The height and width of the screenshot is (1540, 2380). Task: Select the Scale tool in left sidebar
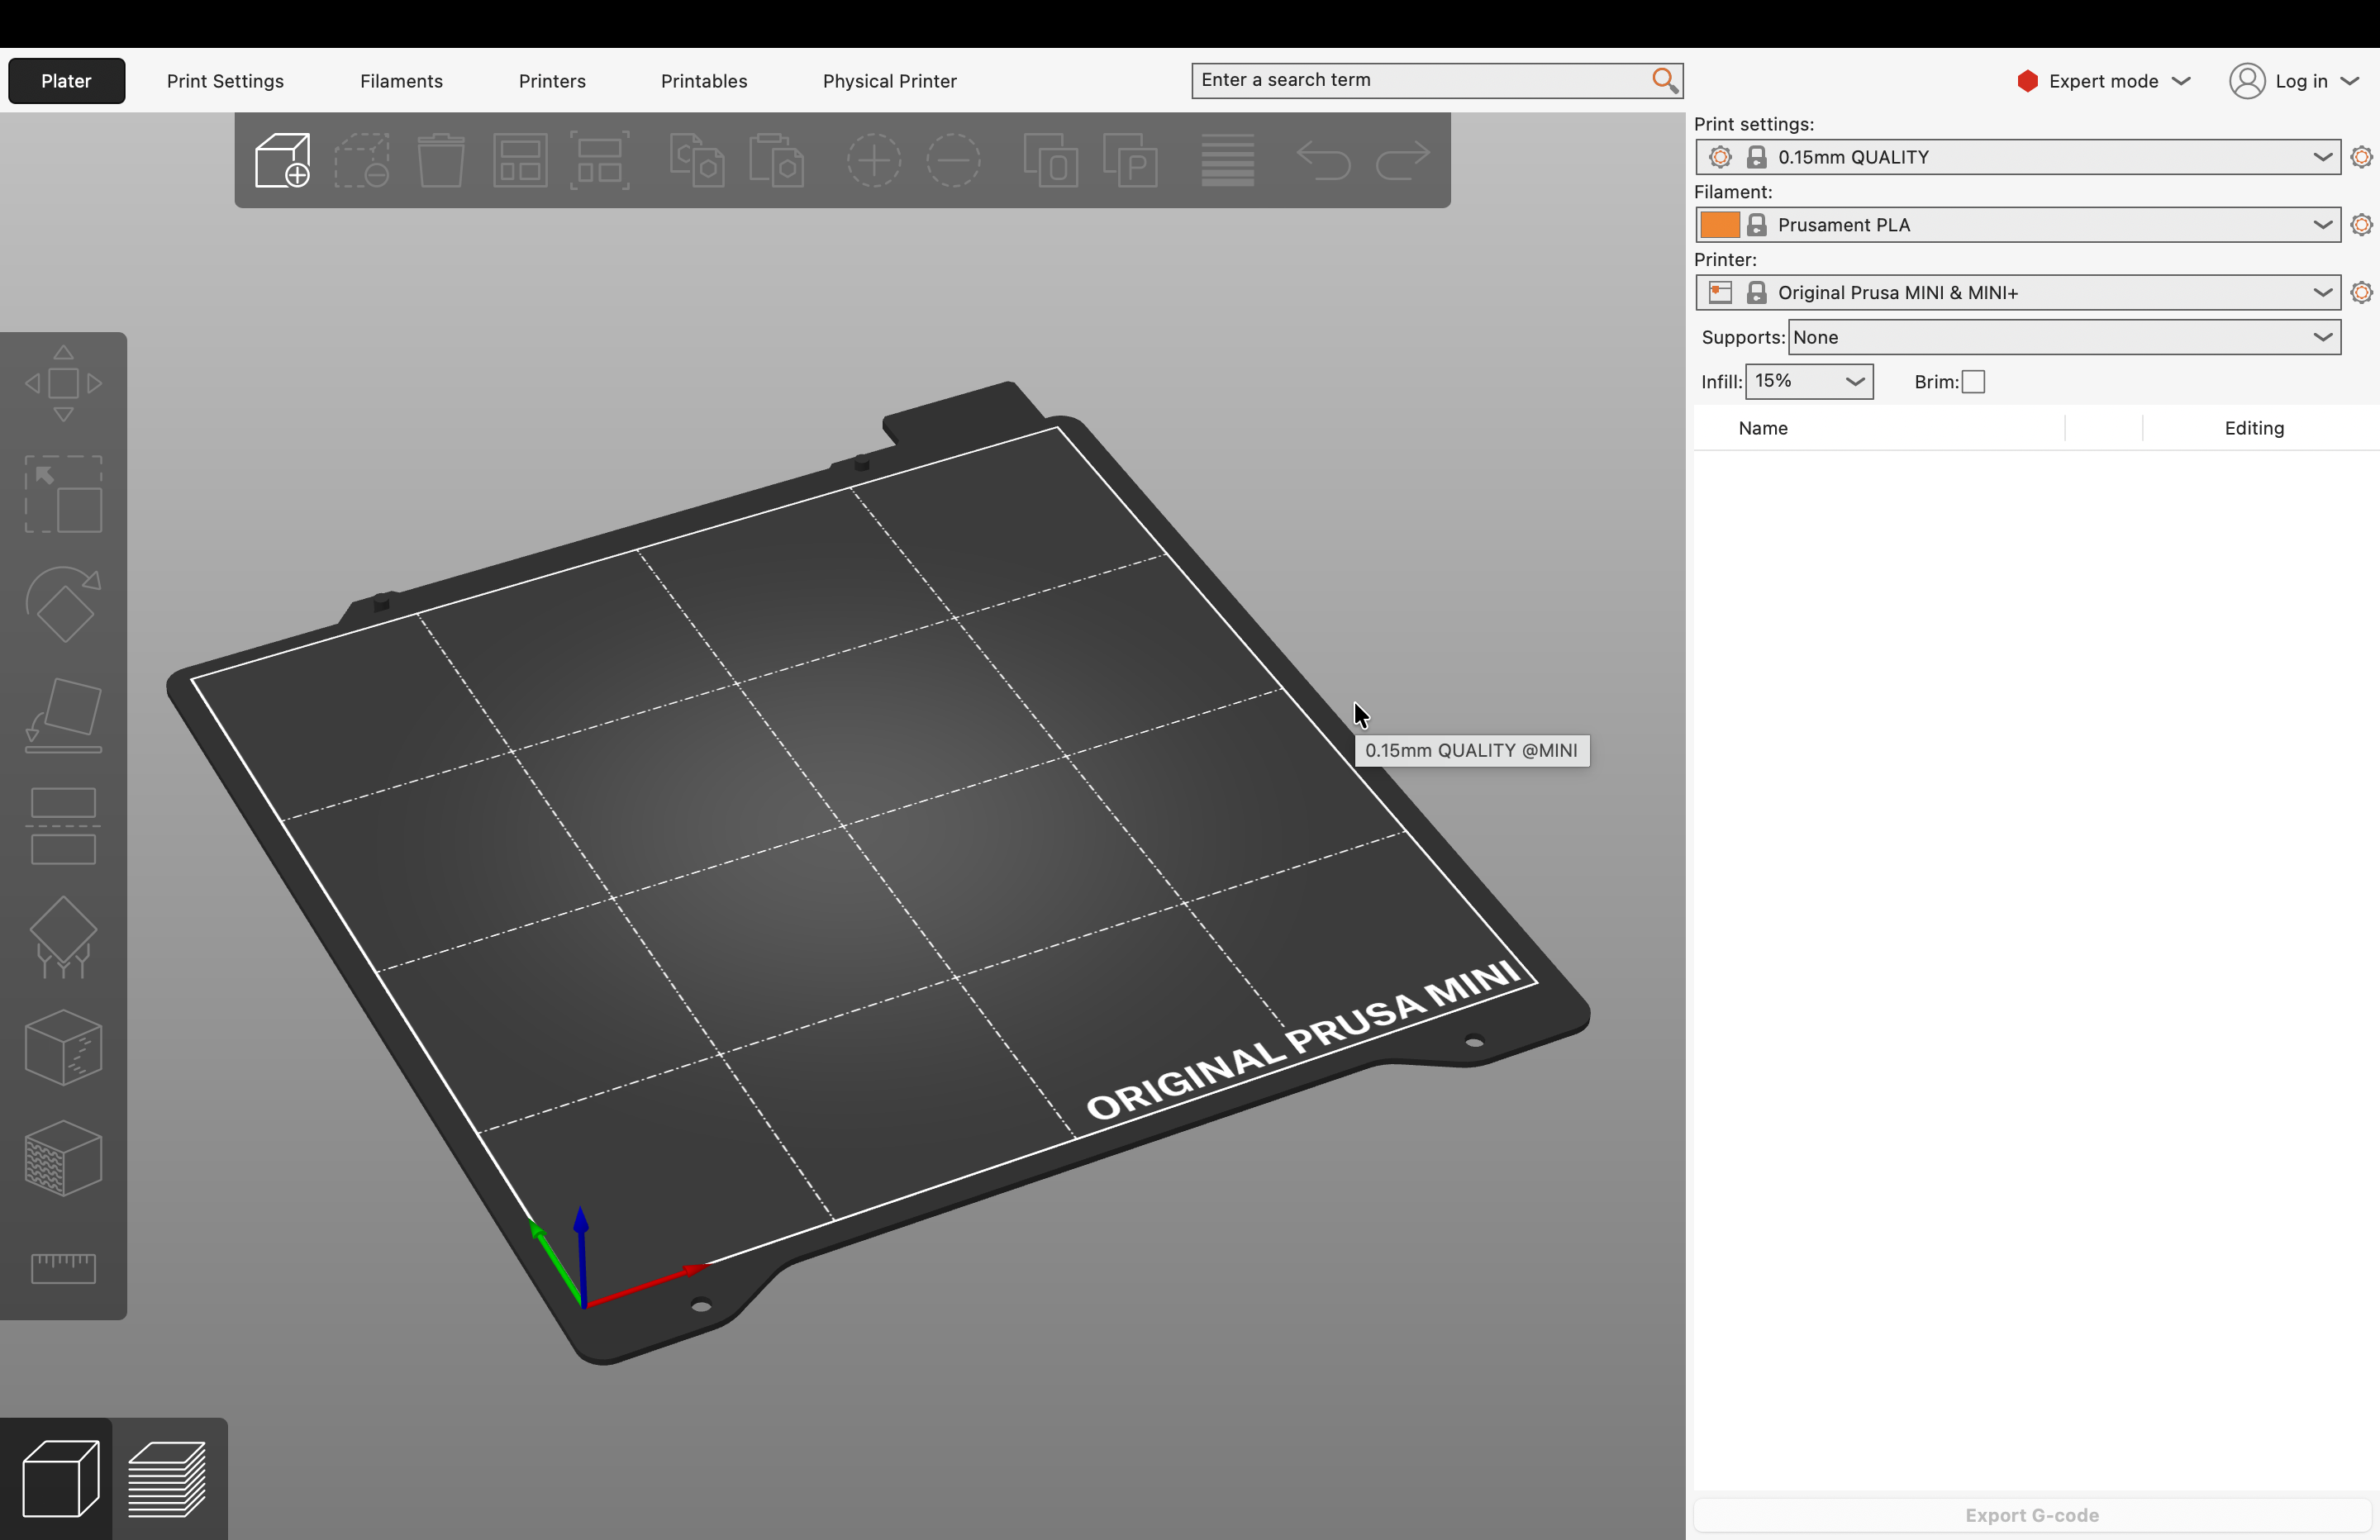tap(63, 494)
